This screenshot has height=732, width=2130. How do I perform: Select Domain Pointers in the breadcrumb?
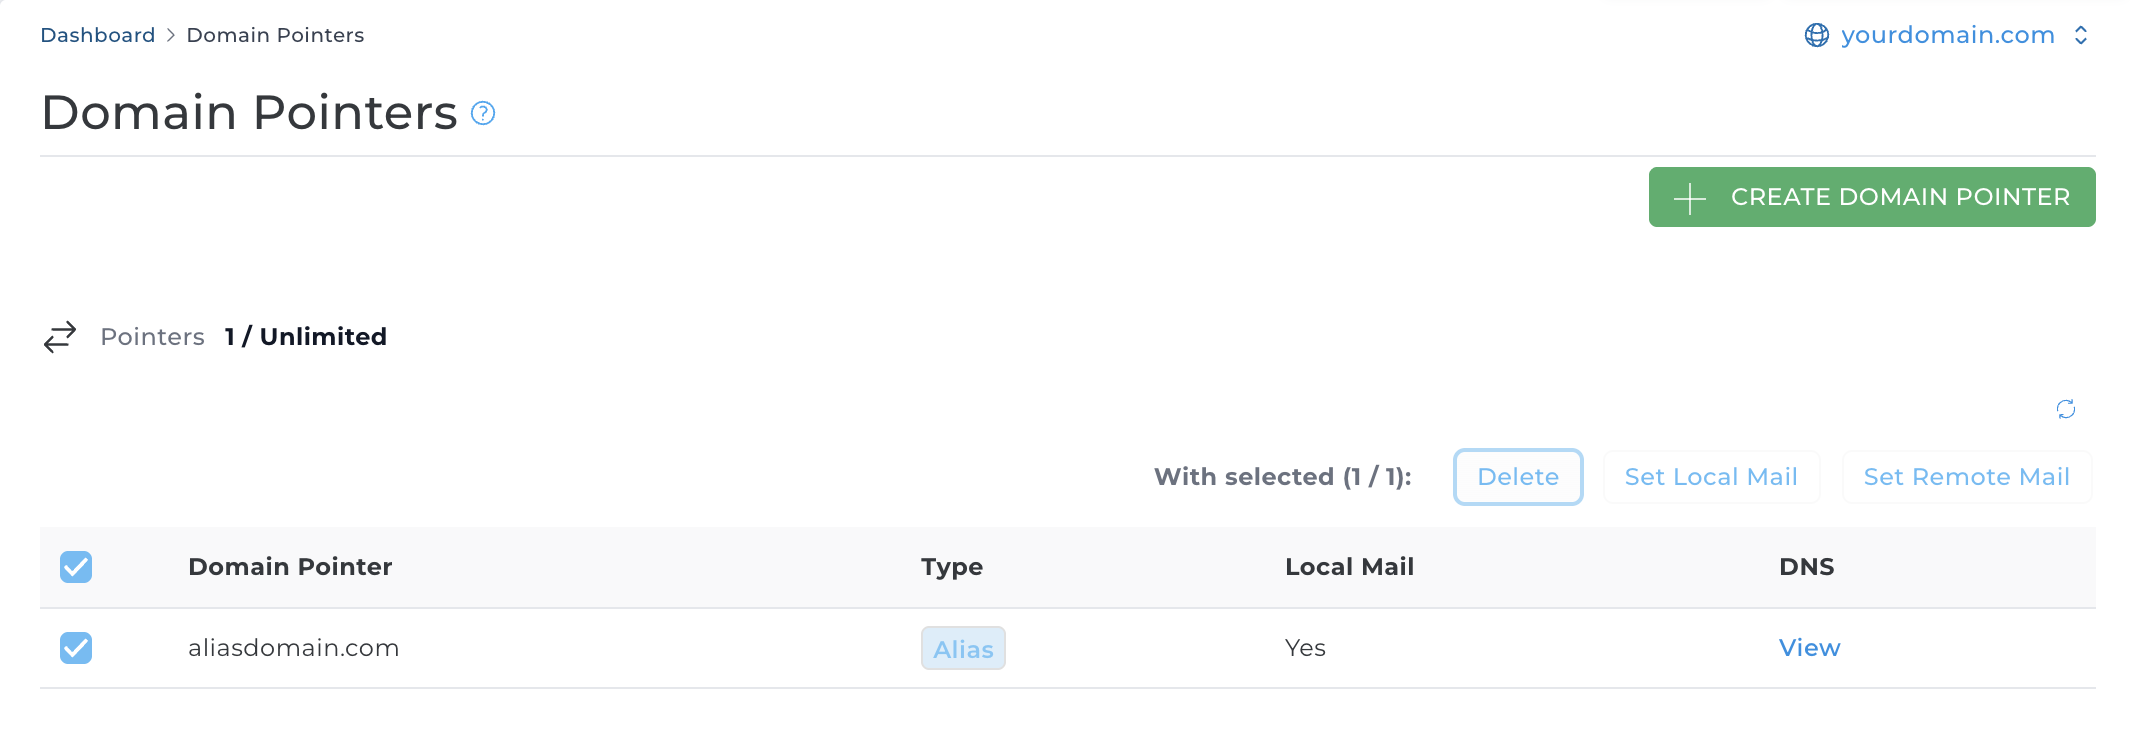tap(274, 34)
